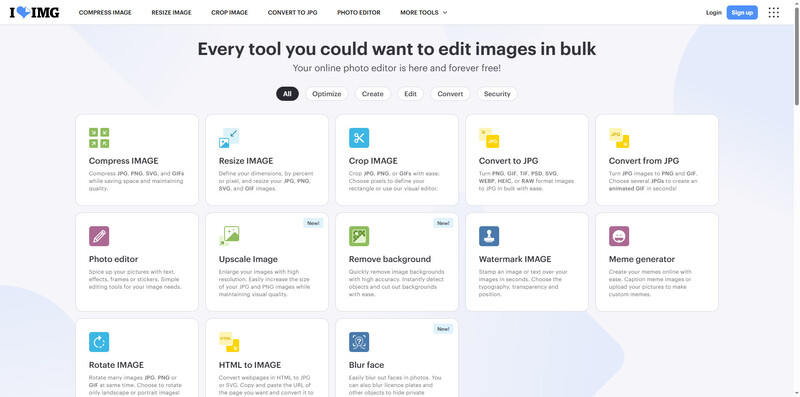This screenshot has width=800, height=397.
Task: Click the Convert from JPG icon
Action: [619, 138]
